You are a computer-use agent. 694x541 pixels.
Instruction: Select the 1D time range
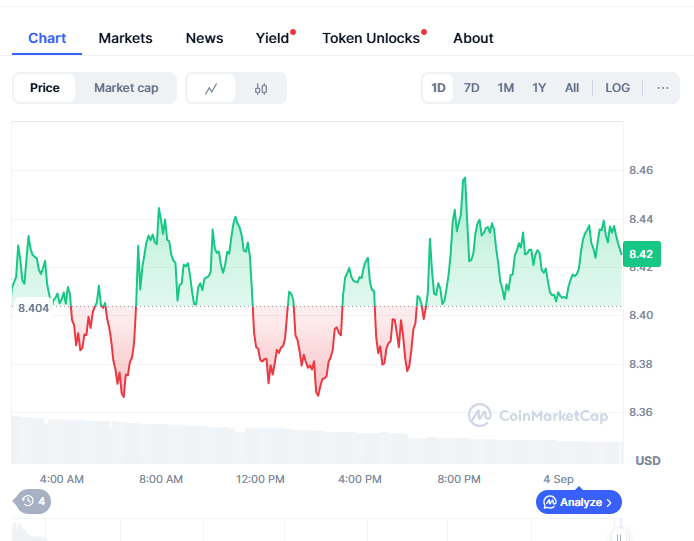click(438, 88)
